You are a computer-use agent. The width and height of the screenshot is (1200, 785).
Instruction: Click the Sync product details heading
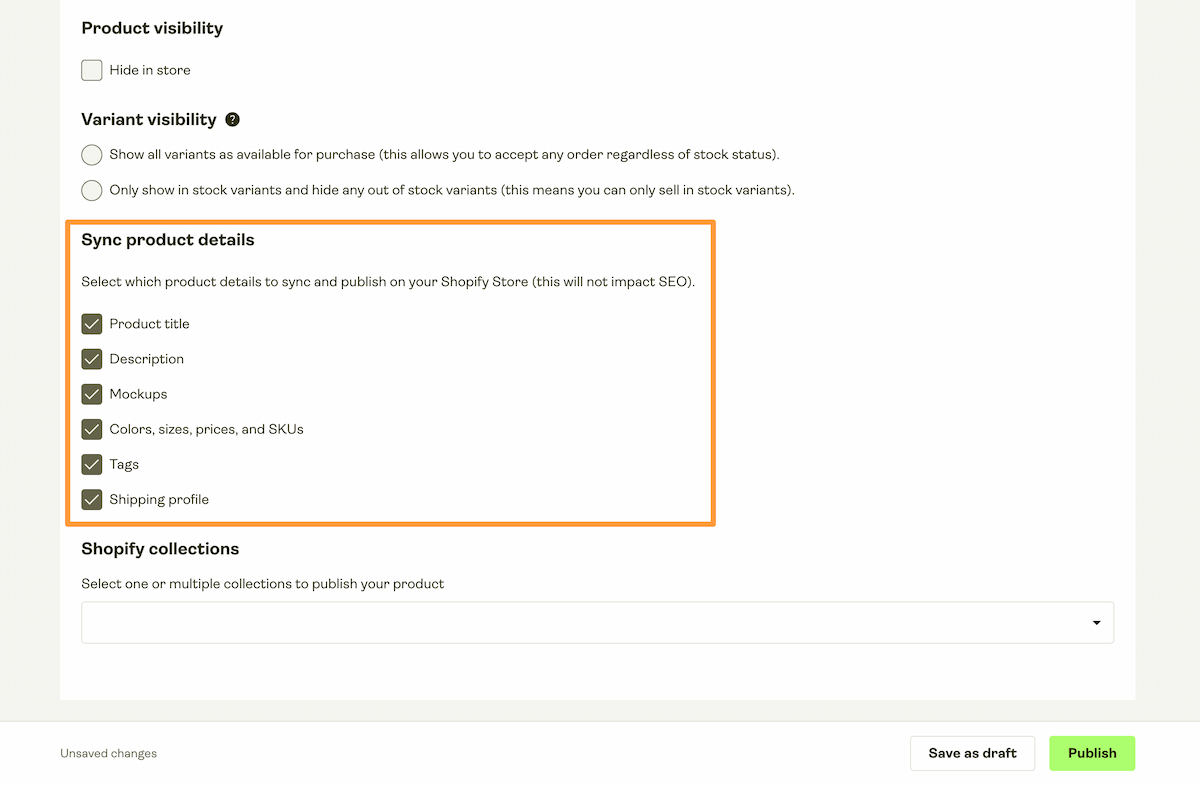[x=167, y=240]
